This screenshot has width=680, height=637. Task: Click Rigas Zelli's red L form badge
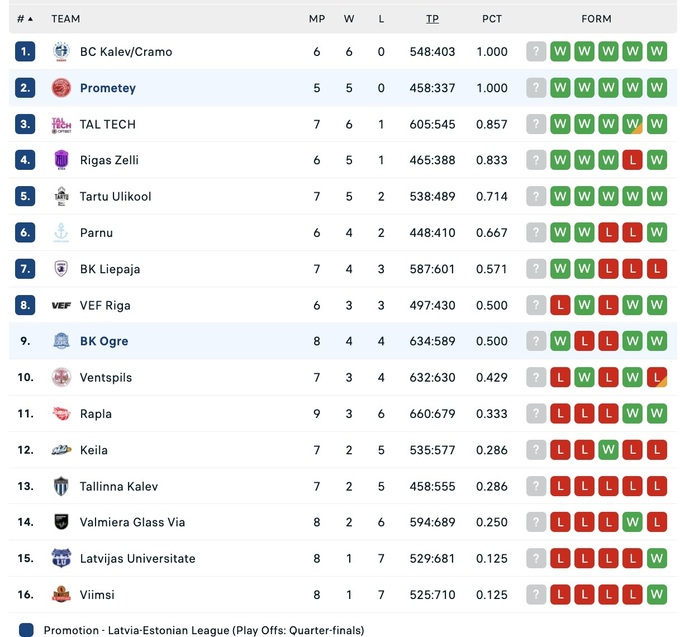click(632, 160)
